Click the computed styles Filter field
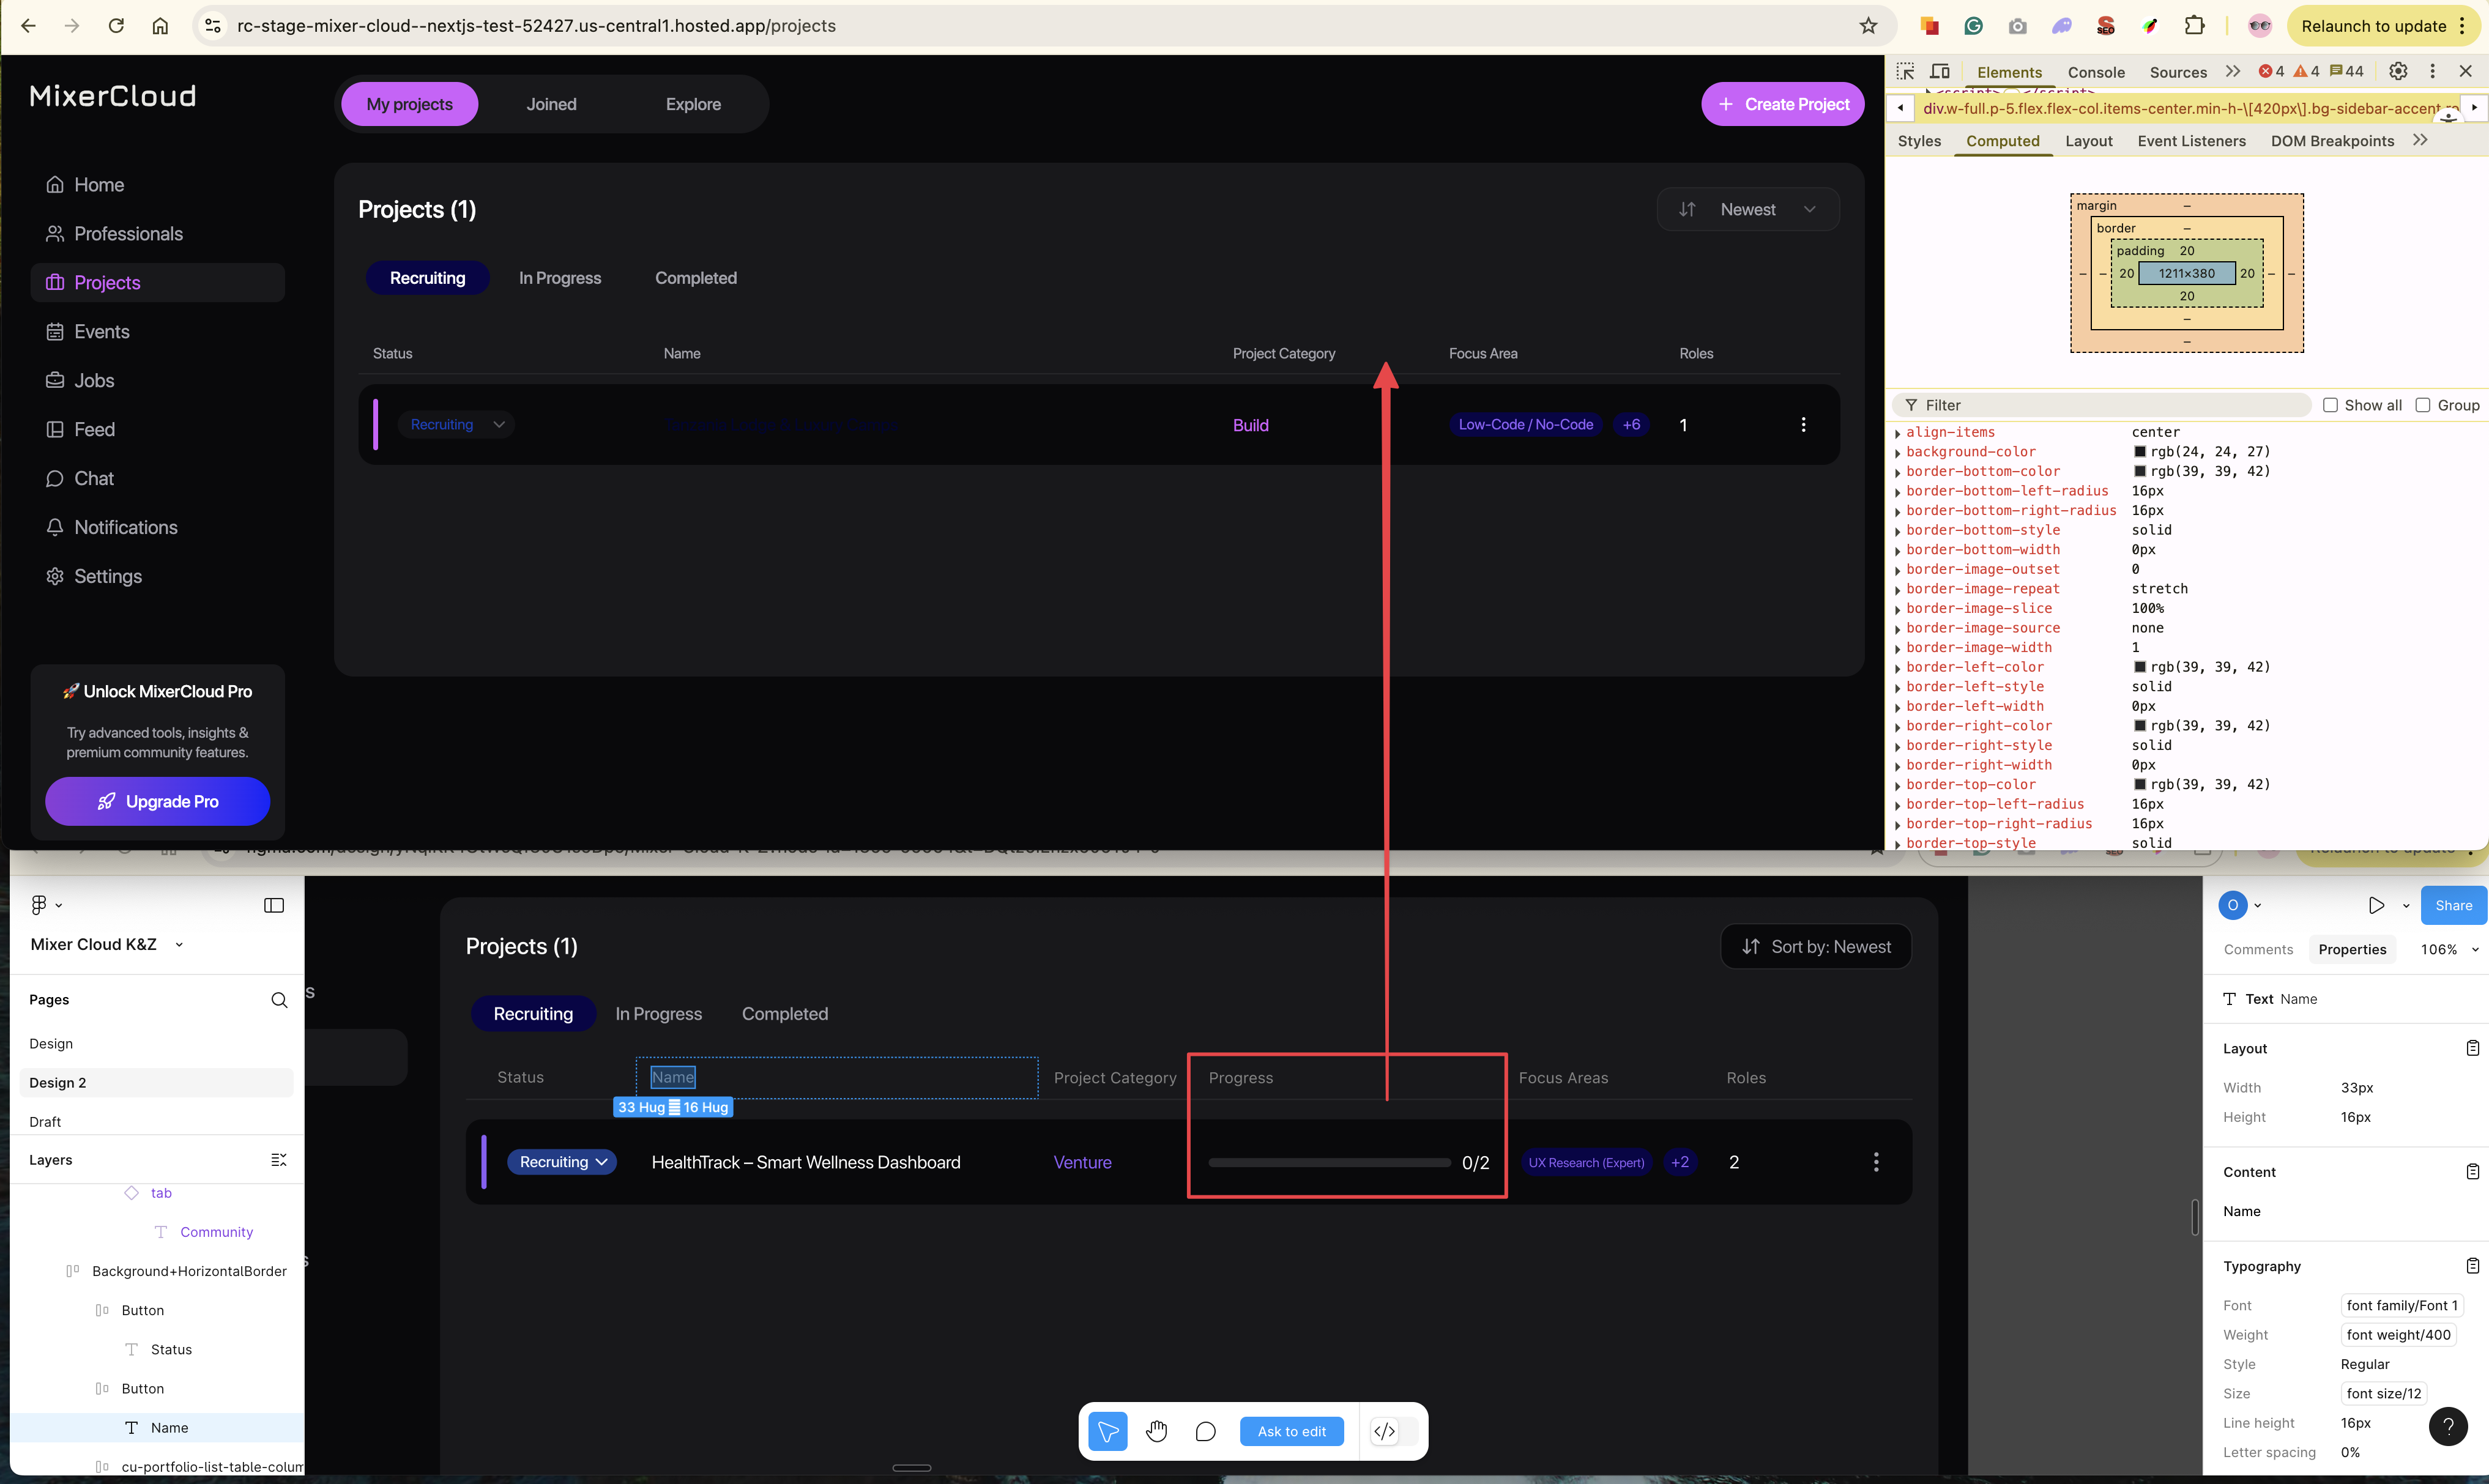Viewport: 2489px width, 1484px height. [x=2110, y=405]
